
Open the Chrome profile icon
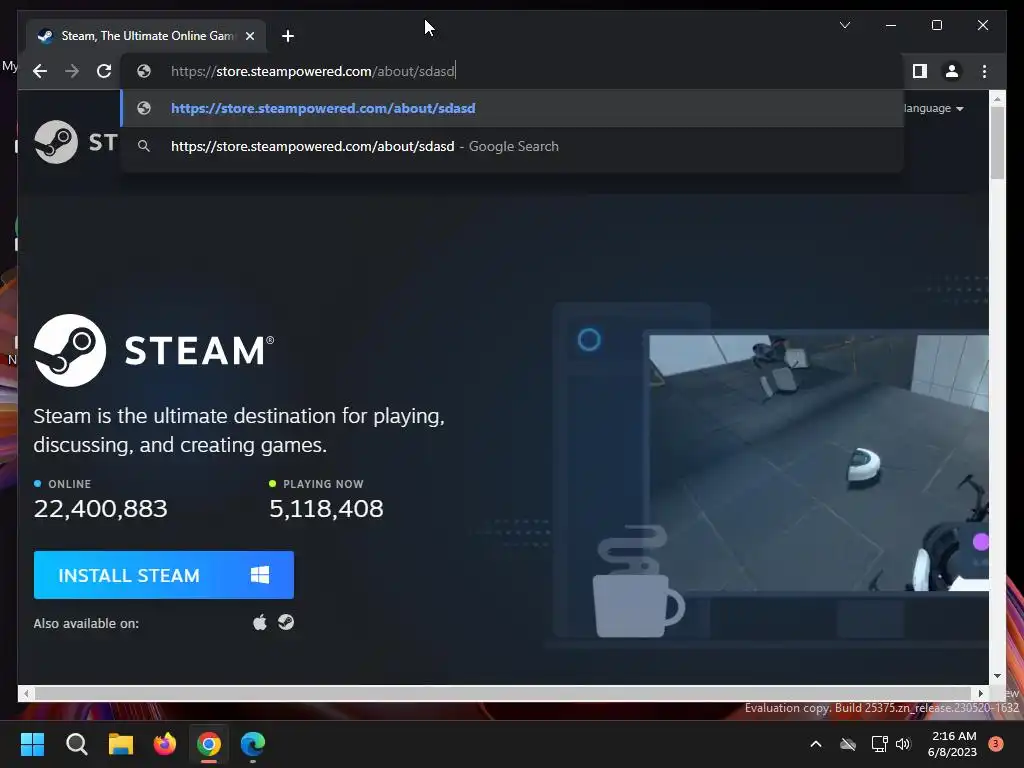[x=952, y=71]
